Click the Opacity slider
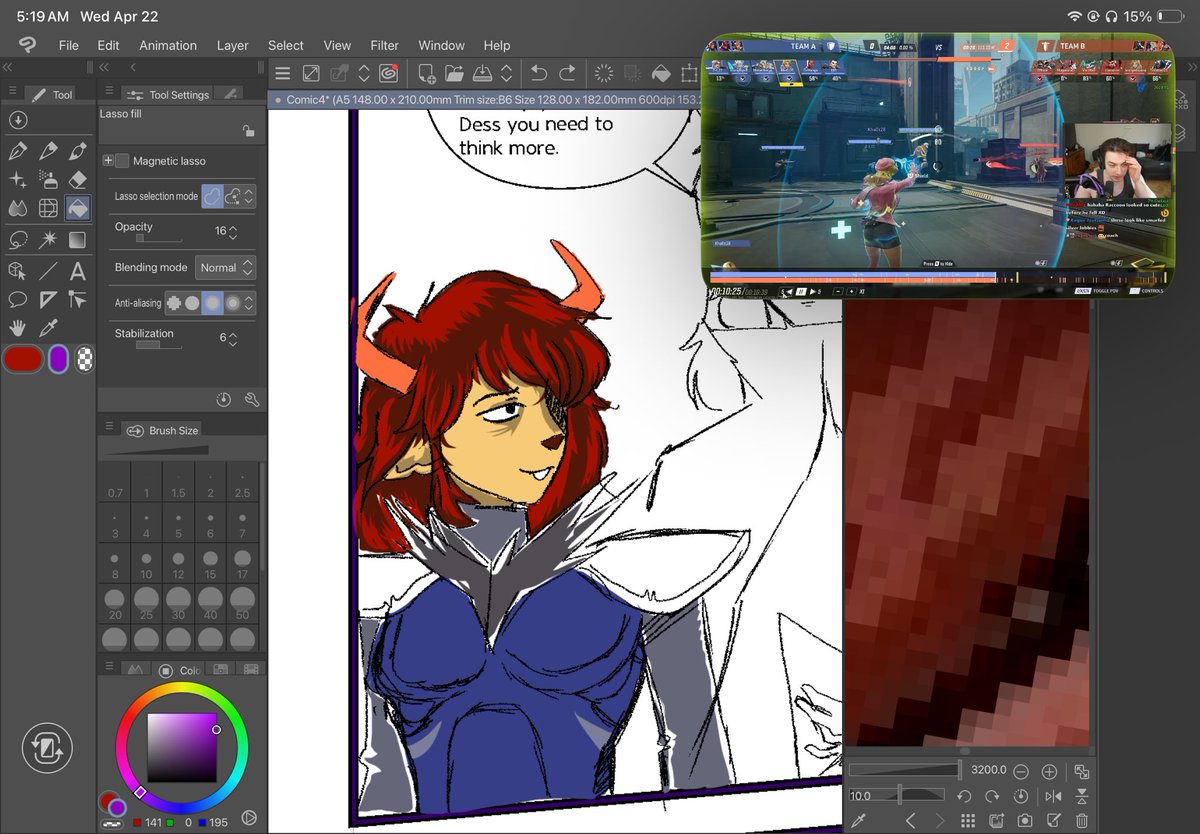This screenshot has width=1200, height=834. 159,239
